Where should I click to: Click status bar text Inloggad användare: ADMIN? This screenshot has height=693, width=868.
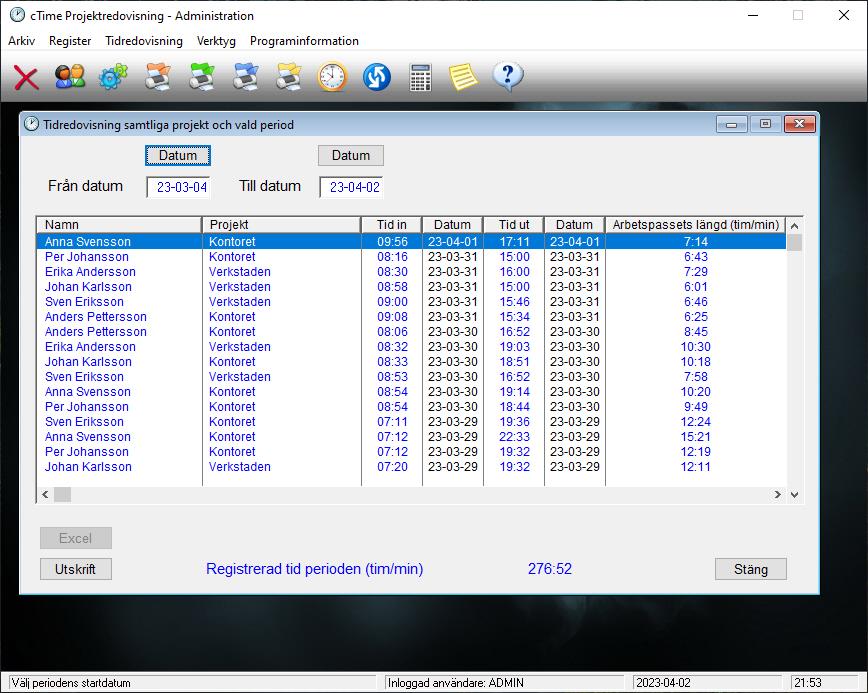[x=456, y=683]
